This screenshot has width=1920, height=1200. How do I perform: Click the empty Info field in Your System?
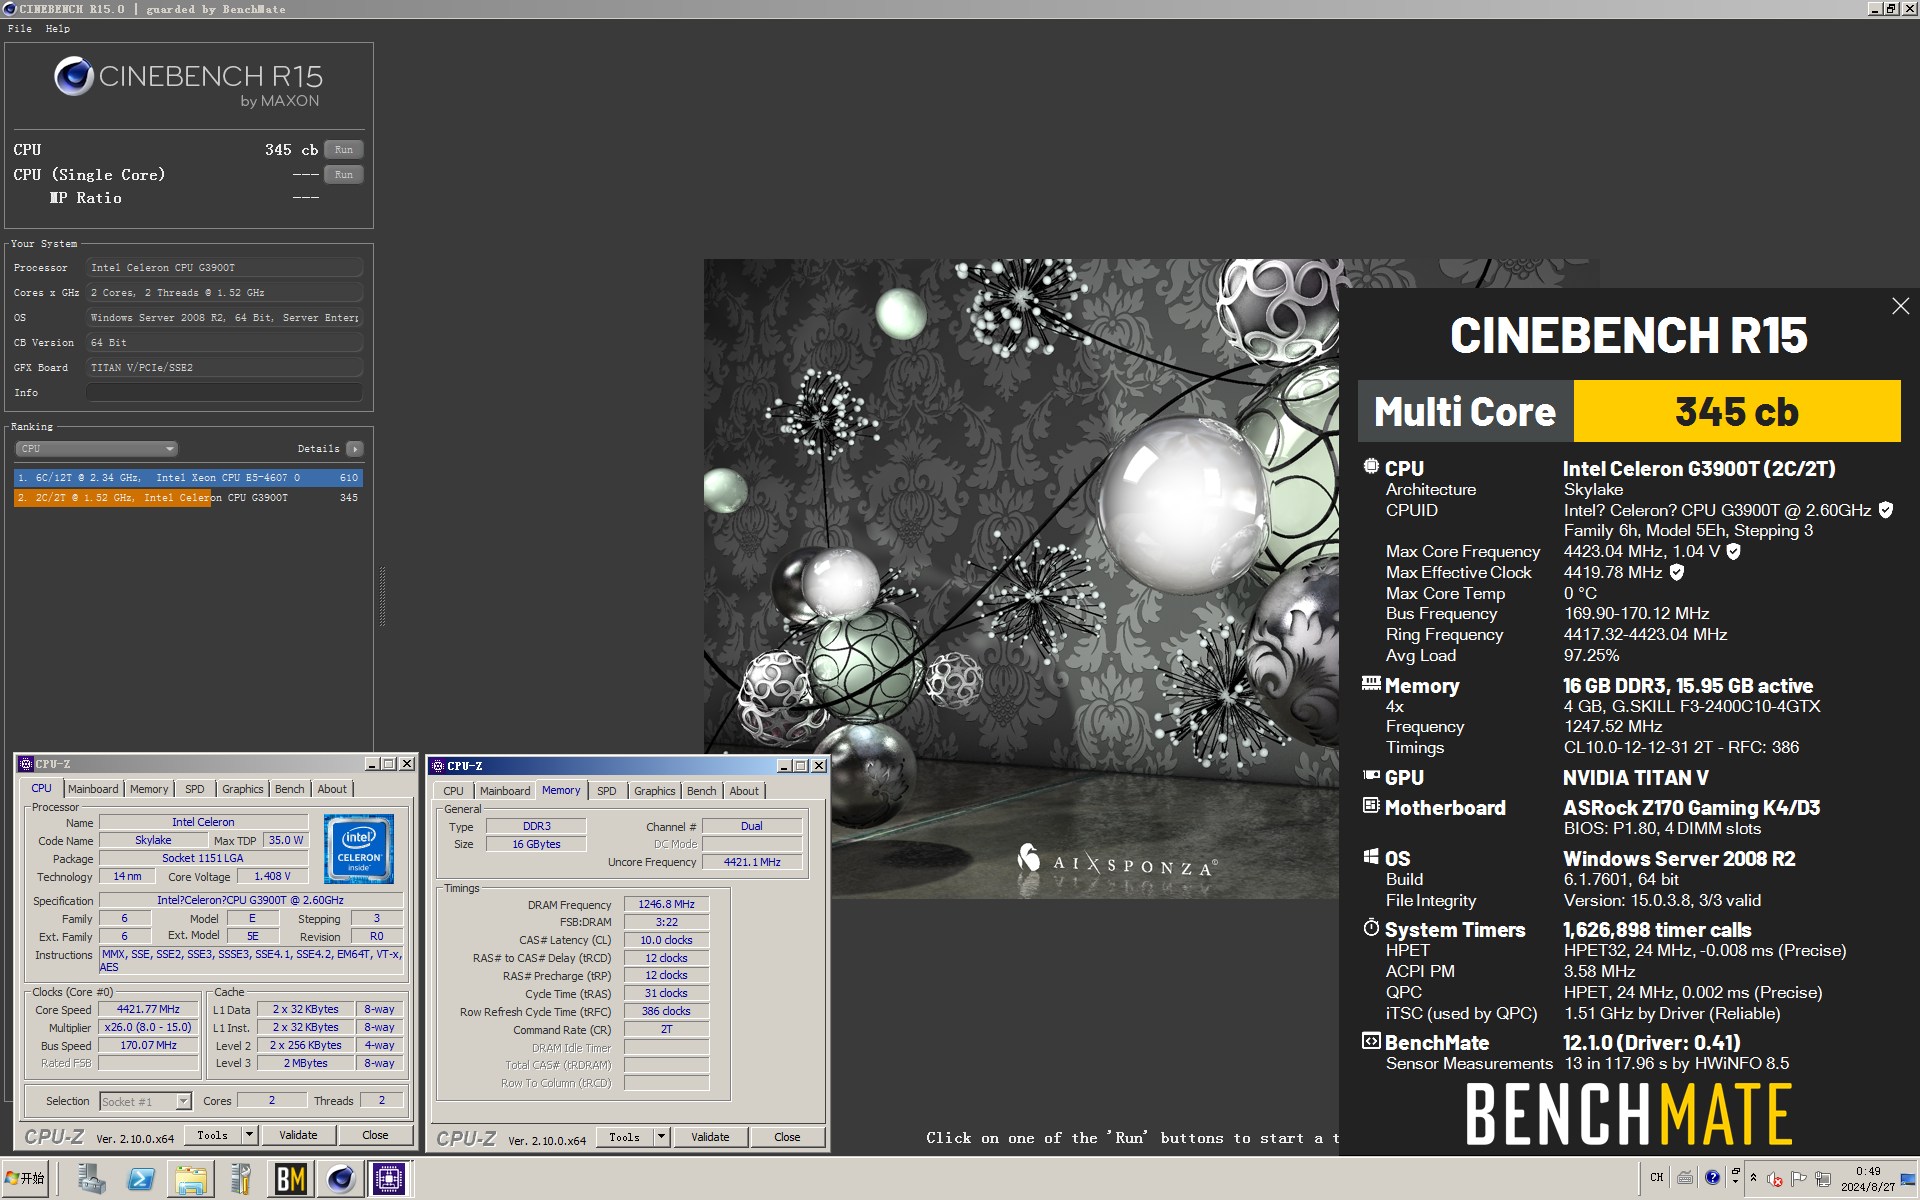[224, 393]
